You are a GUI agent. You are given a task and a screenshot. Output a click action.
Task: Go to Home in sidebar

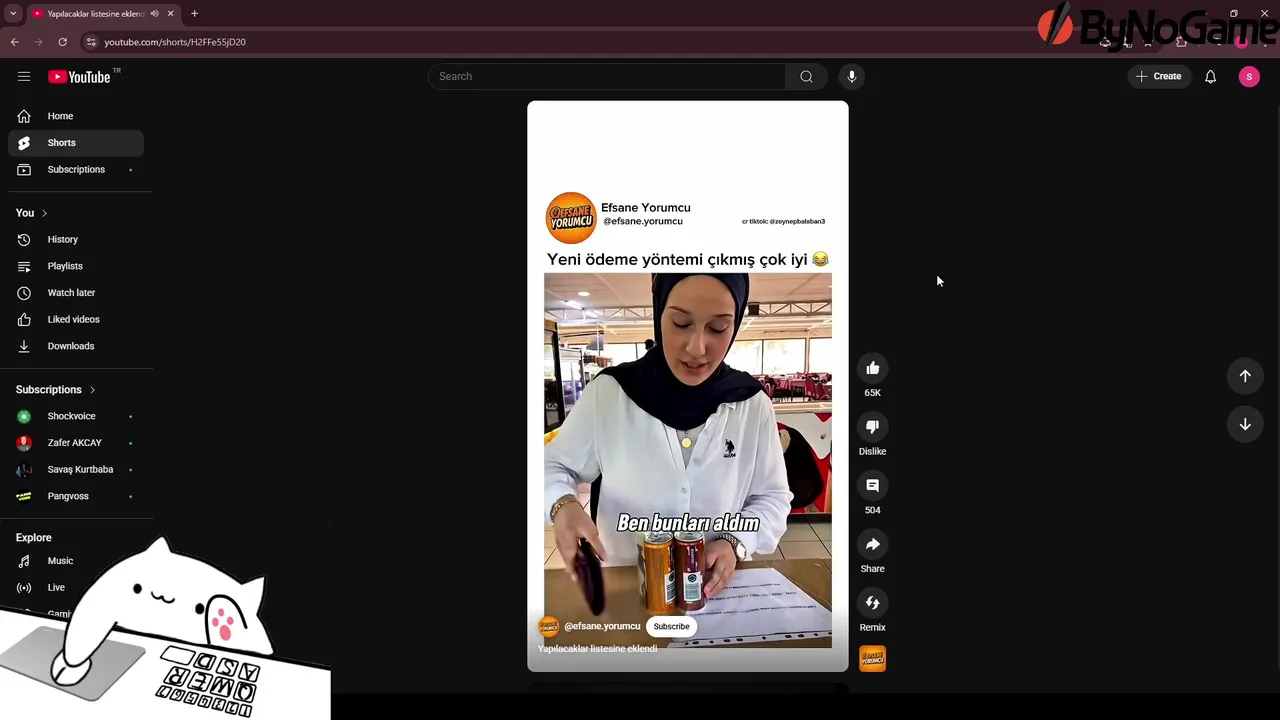point(76,116)
